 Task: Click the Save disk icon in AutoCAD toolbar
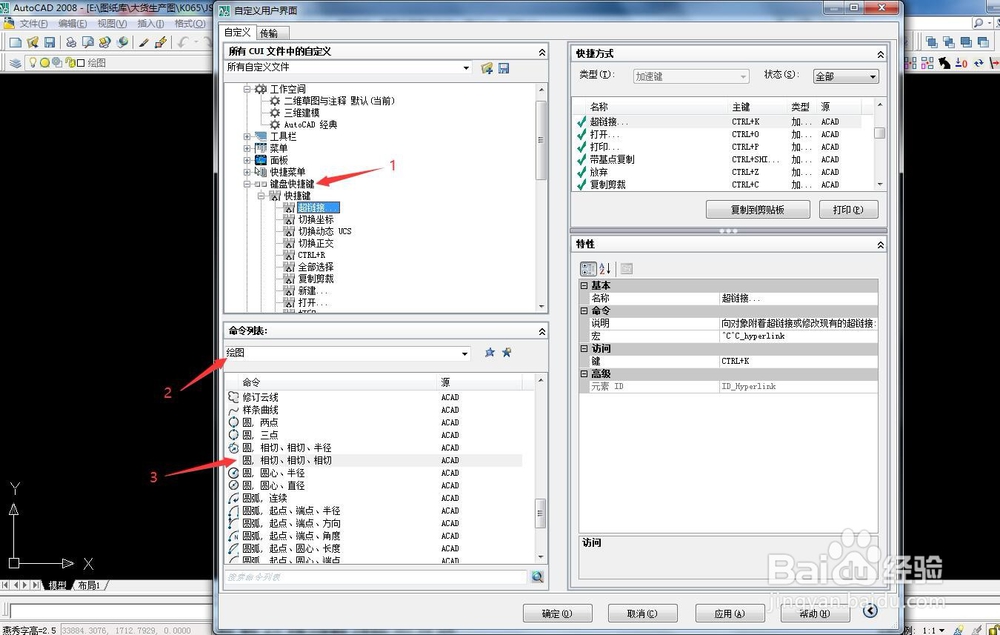49,42
